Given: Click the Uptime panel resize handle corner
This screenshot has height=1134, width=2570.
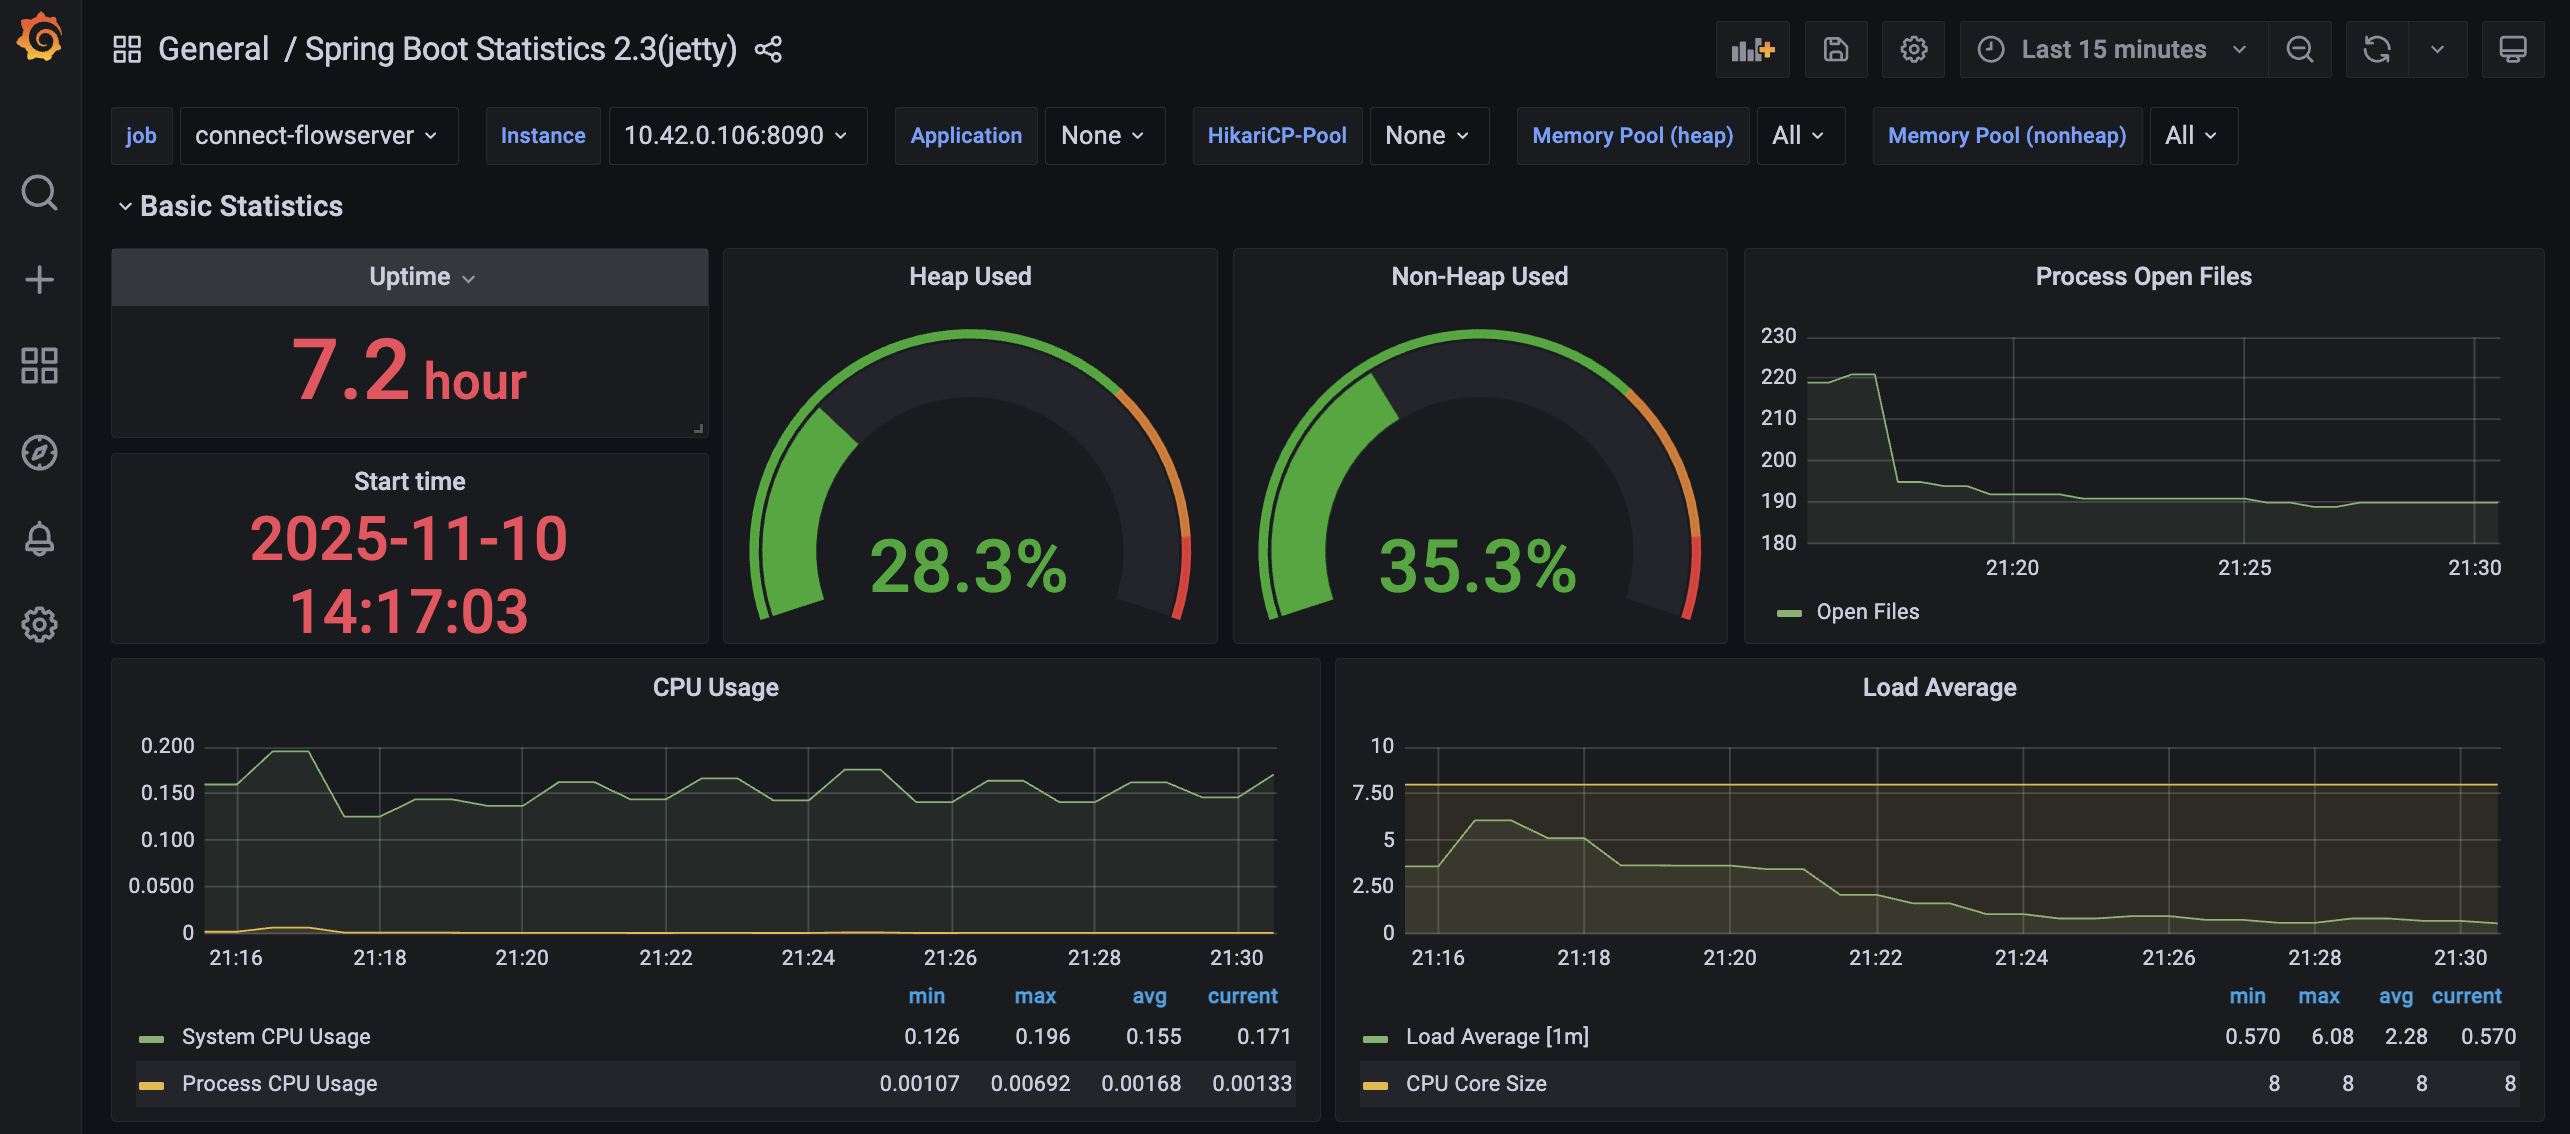Looking at the screenshot, I should 699,428.
